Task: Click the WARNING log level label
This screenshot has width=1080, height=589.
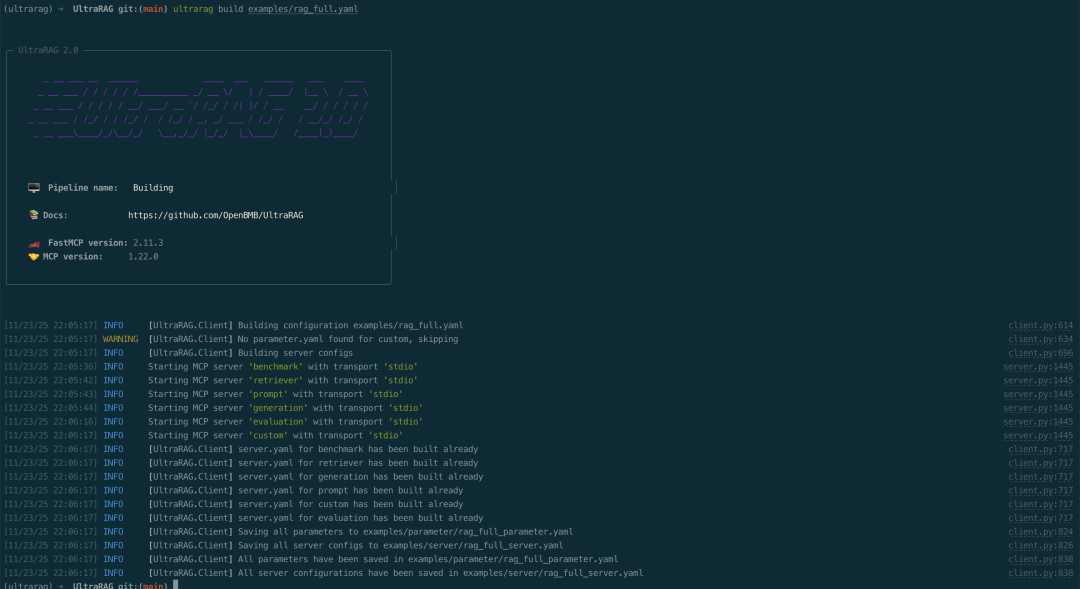Action: click(x=121, y=339)
